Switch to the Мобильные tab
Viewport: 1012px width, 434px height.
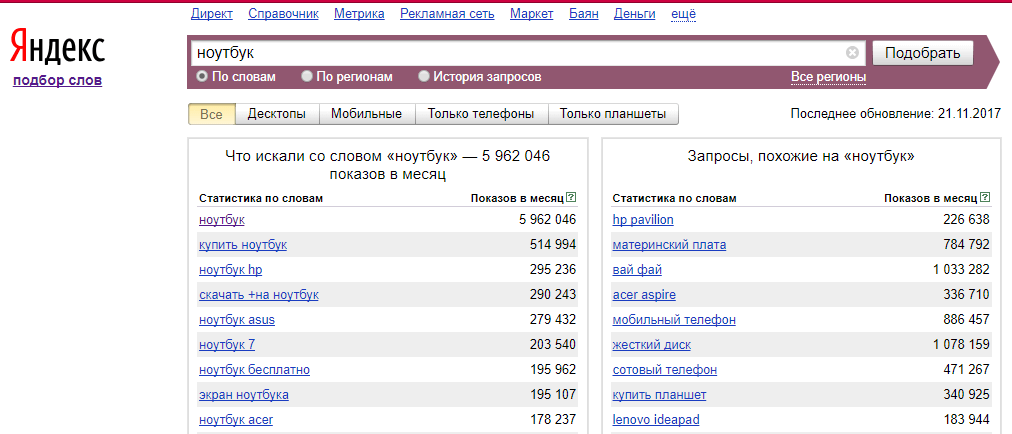367,114
